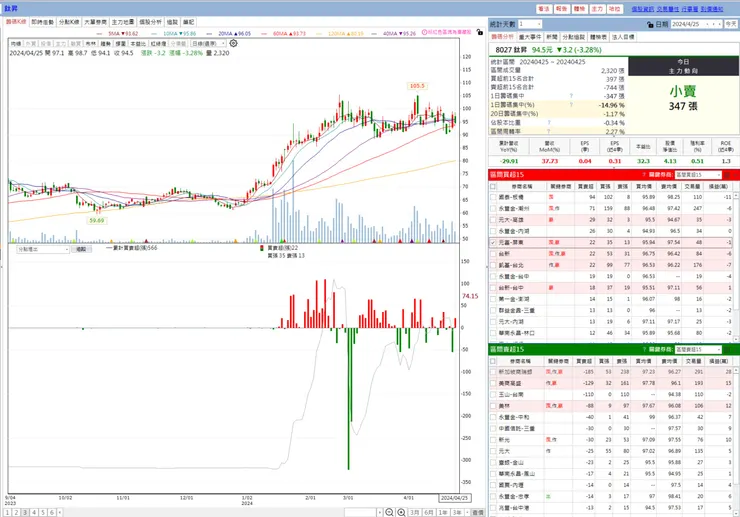Open the 統計天數 dropdown

tap(530, 24)
